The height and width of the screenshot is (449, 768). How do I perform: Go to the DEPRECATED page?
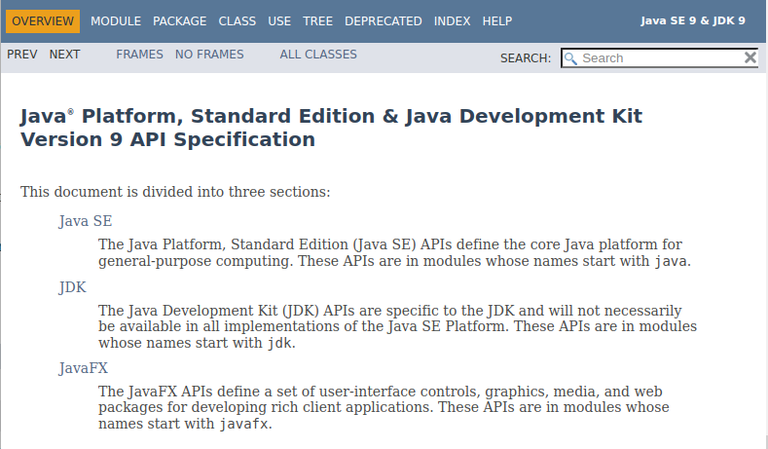pyautogui.click(x=383, y=22)
